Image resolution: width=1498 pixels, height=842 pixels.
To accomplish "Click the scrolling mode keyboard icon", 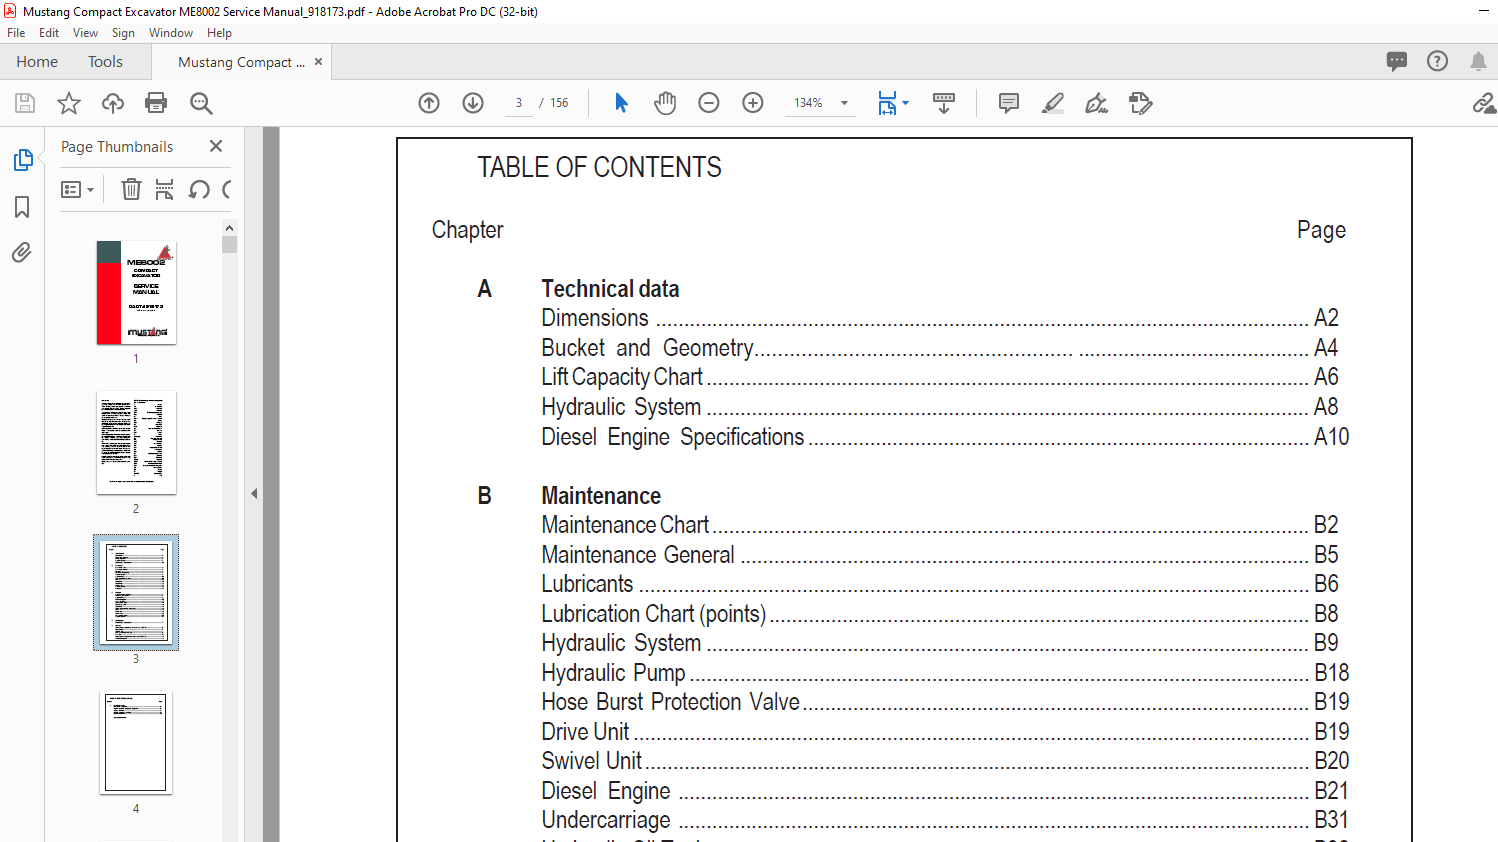I will [944, 103].
